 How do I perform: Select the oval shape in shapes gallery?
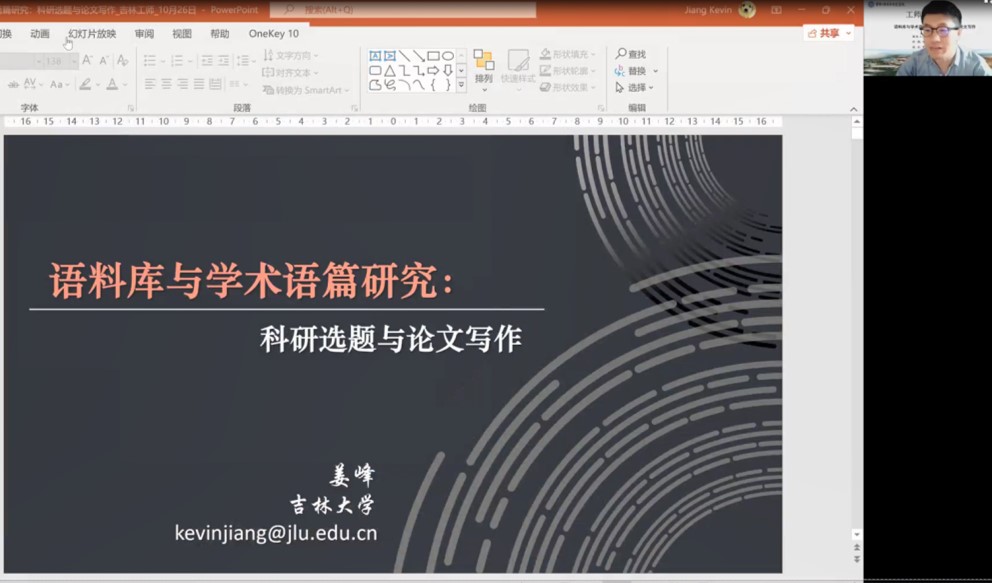pos(447,56)
